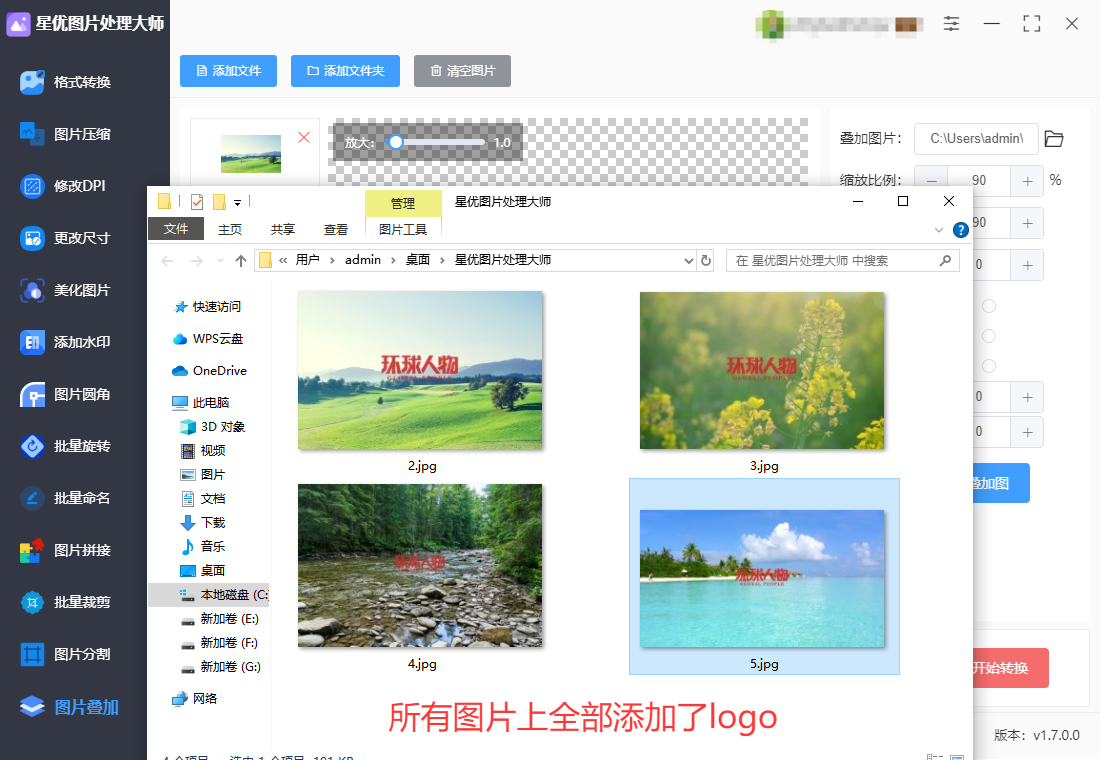The image size is (1100, 760).
Task: Open the address bar history dropdown
Action: (688, 260)
